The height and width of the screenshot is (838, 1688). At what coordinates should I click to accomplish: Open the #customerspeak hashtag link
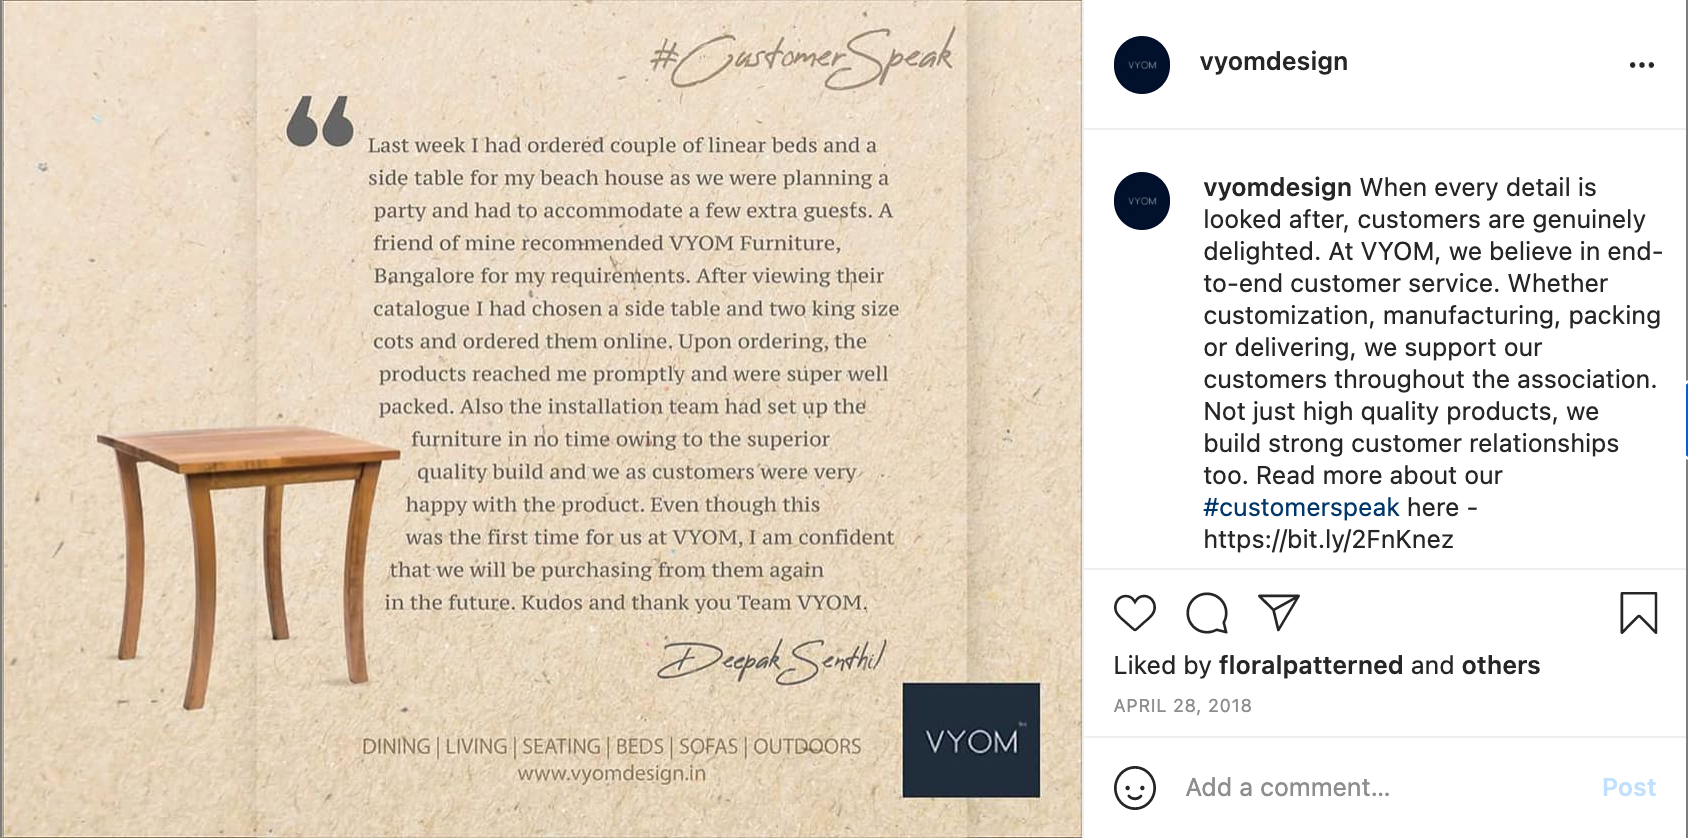coord(1301,508)
